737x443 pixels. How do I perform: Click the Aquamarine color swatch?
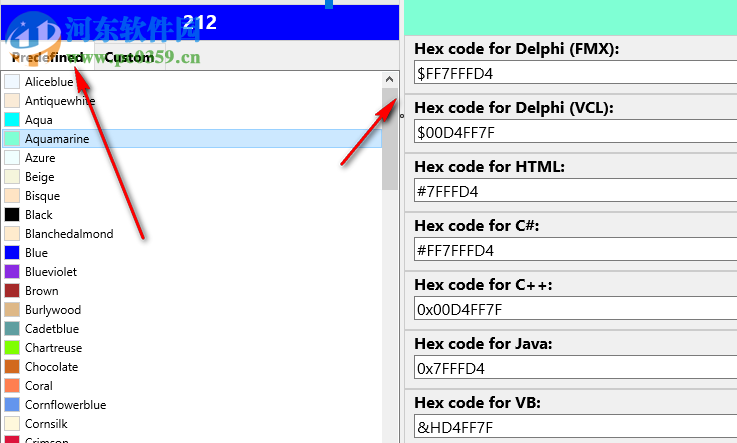pyautogui.click(x=12, y=139)
